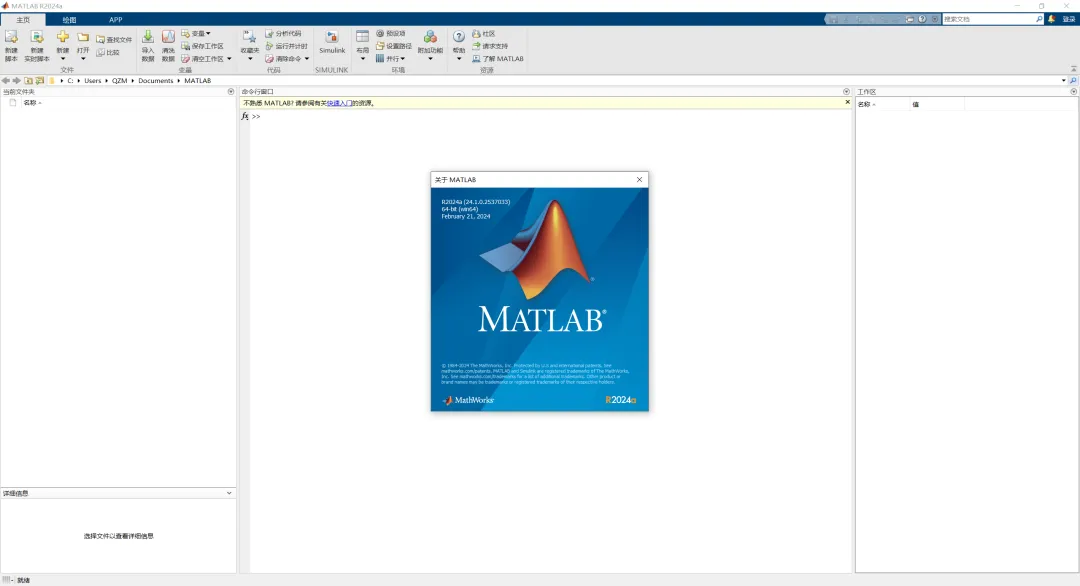The width and height of the screenshot is (1080, 586).
Task: Minimize the toolstrip with collapse arrow
Action: pos(1073,69)
